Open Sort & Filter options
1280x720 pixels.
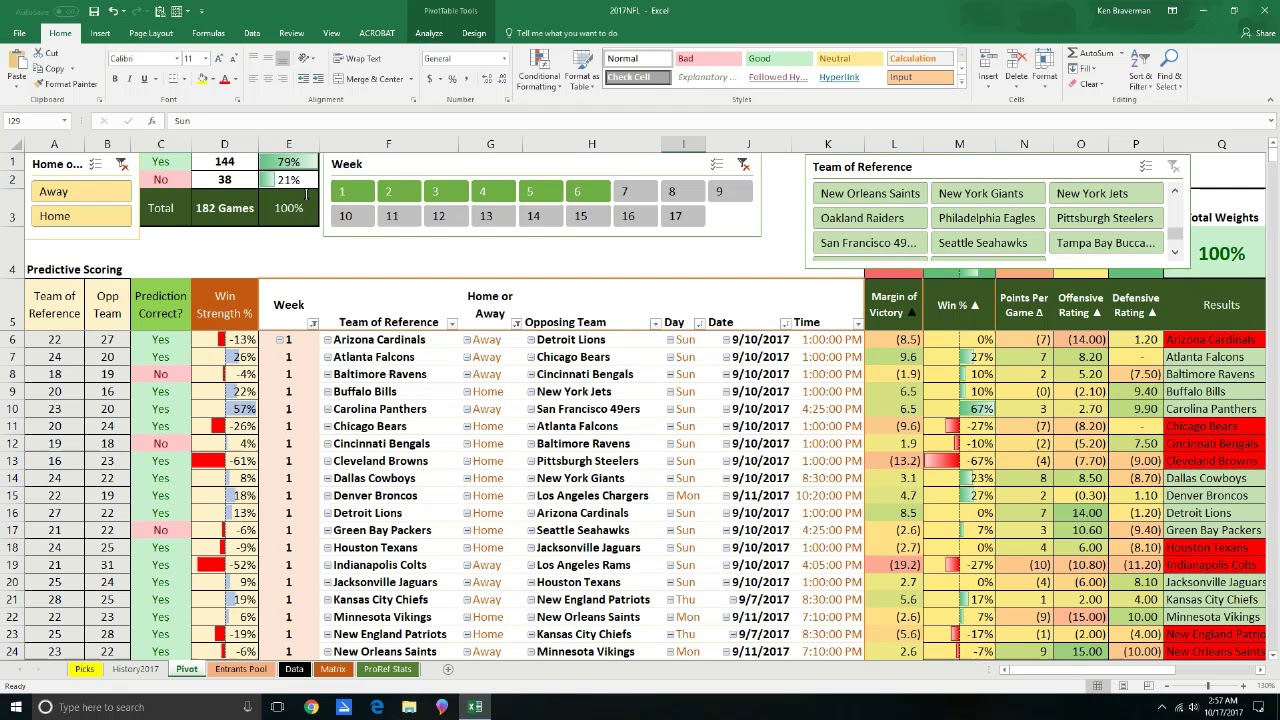tap(1140, 69)
